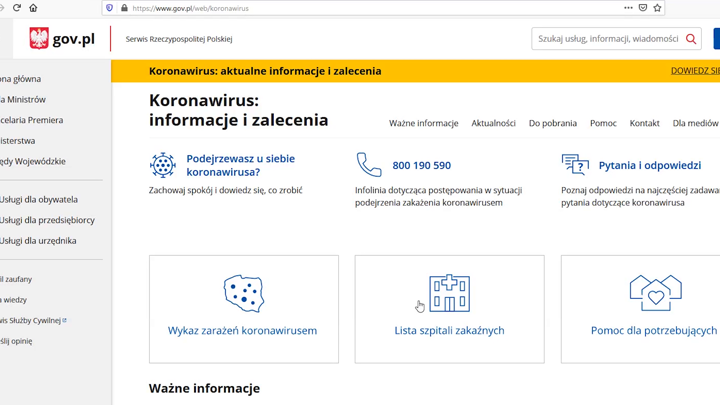Click the phone hotline icon
The height and width of the screenshot is (405, 720).
(x=369, y=165)
